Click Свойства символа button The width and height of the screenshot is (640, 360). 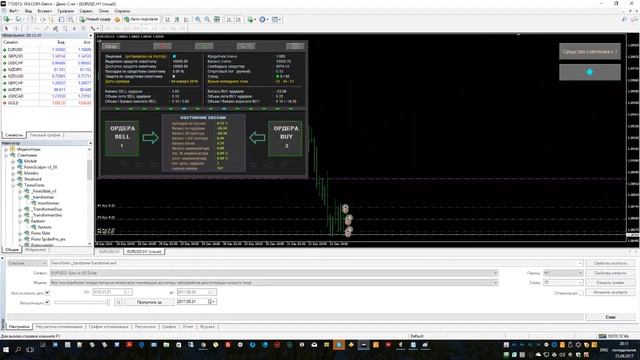coord(610,273)
